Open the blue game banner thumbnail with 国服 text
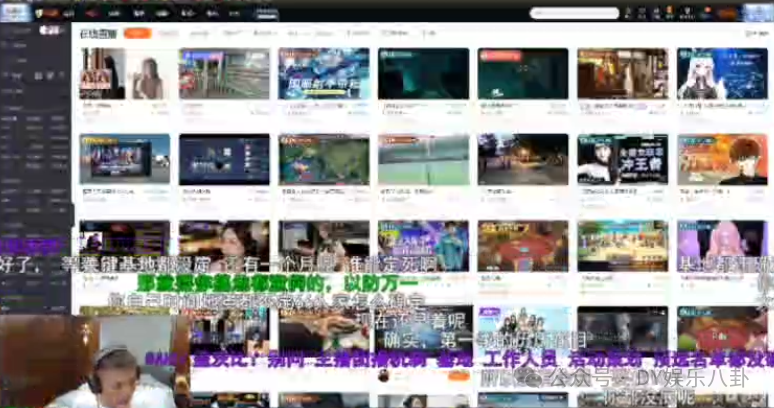Image resolution: width=774 pixels, height=408 pixels. tap(324, 74)
